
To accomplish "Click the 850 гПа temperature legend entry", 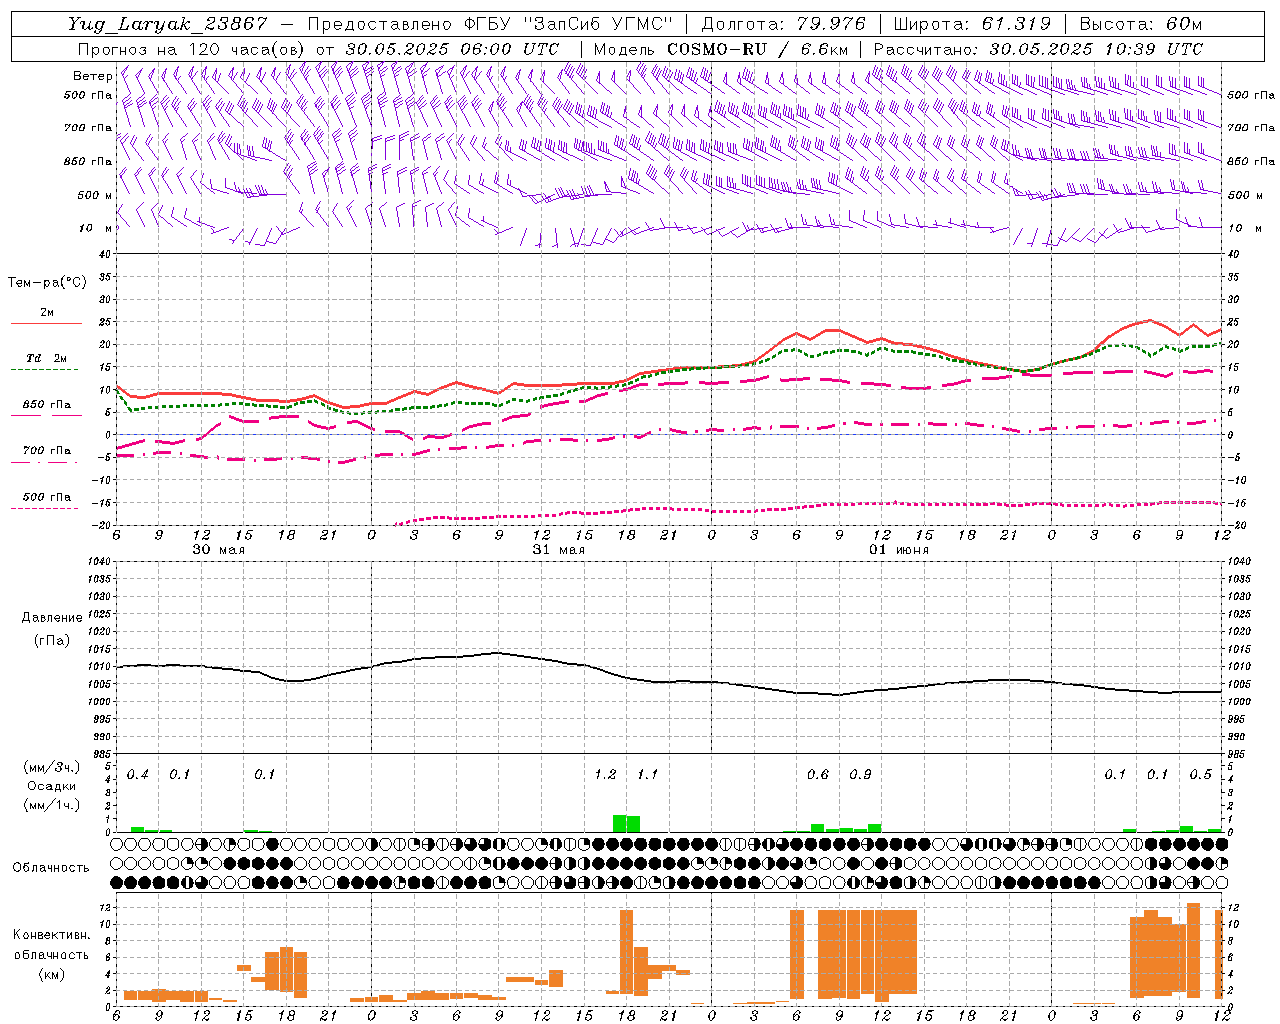I will (x=47, y=405).
